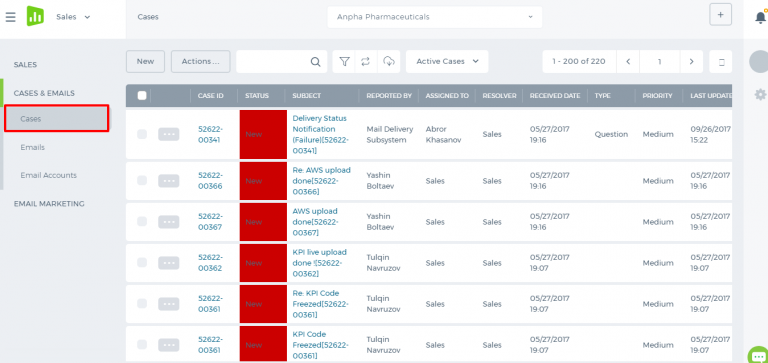768x363 pixels.
Task: Click the search magnifier icon
Action: tap(315, 62)
